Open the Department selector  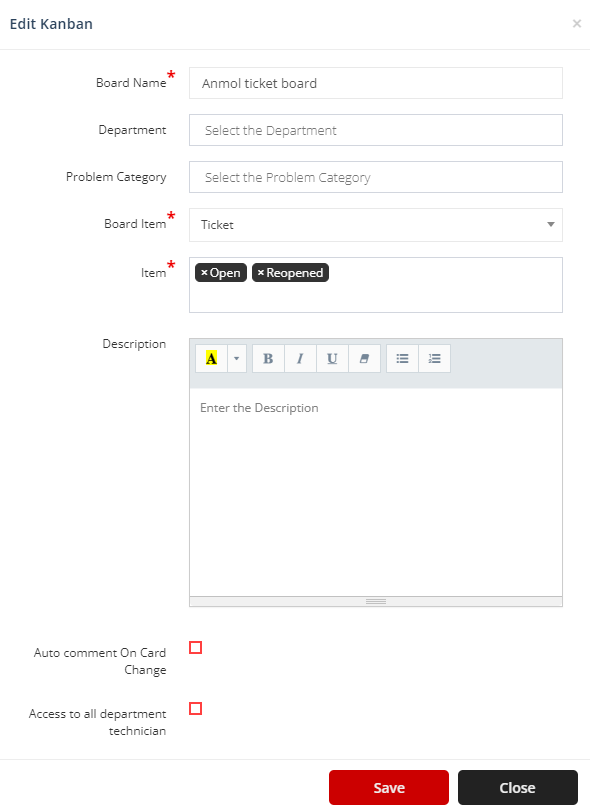click(x=376, y=130)
